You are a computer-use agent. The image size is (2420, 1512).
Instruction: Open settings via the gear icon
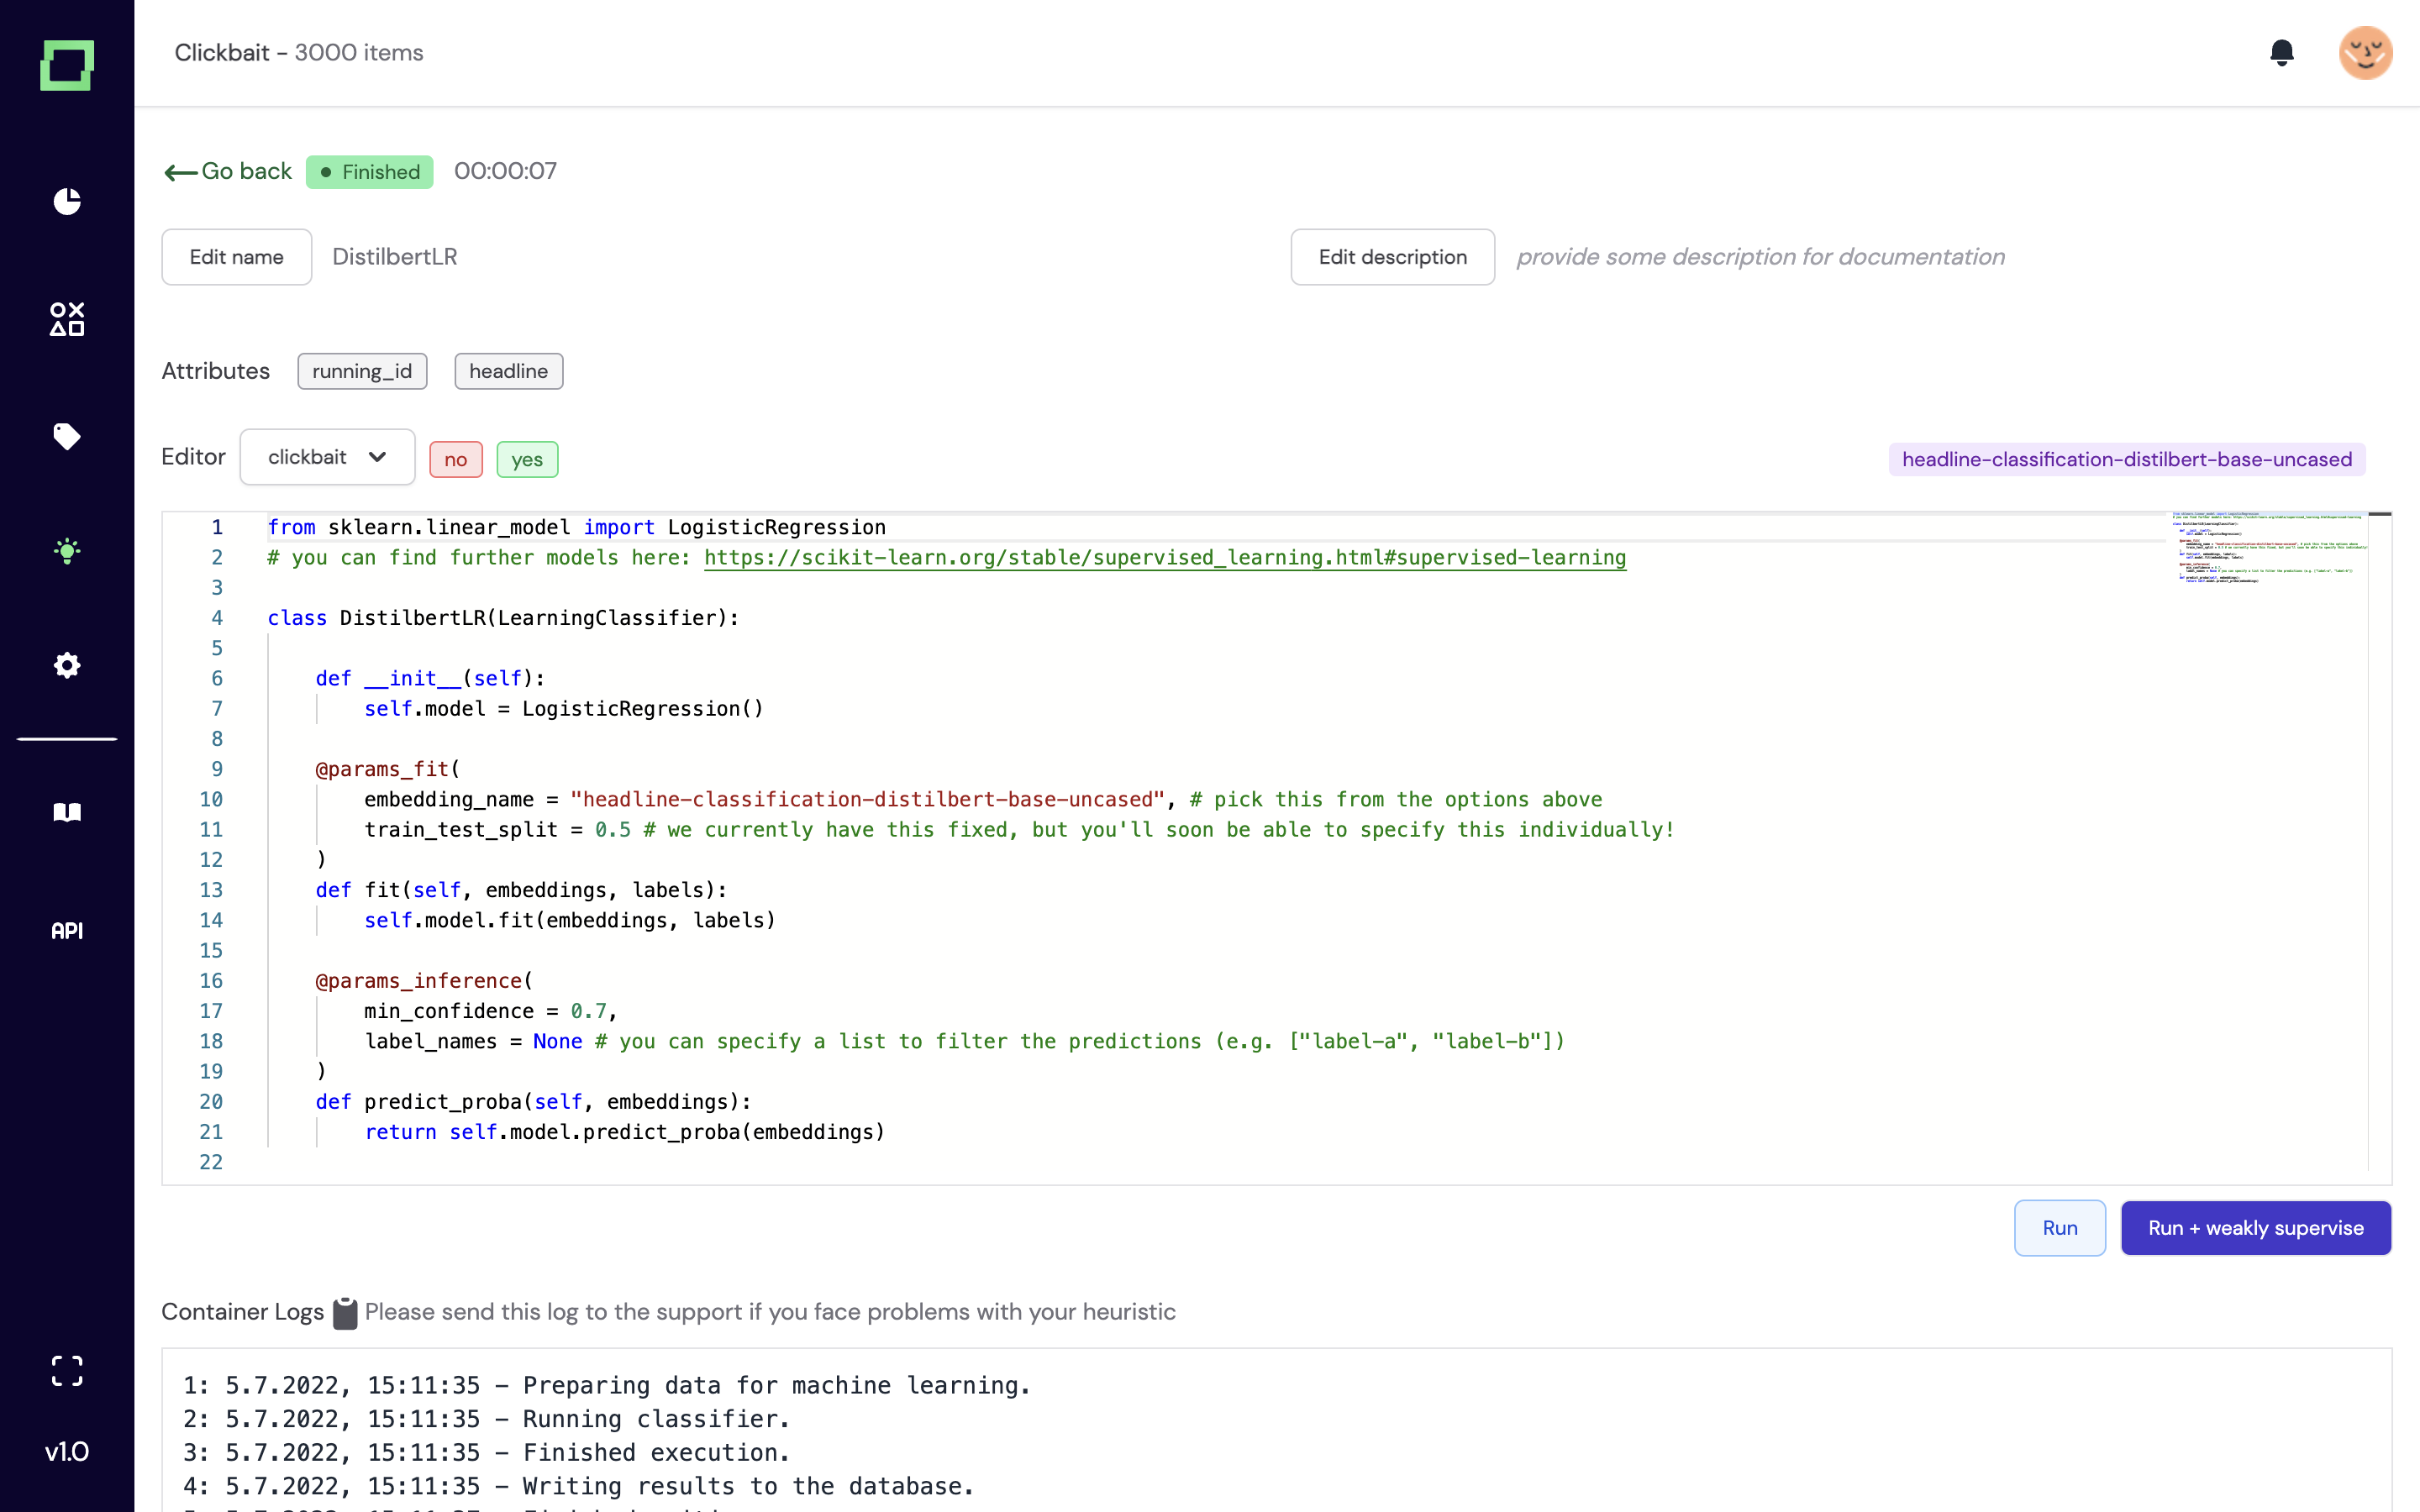click(67, 665)
